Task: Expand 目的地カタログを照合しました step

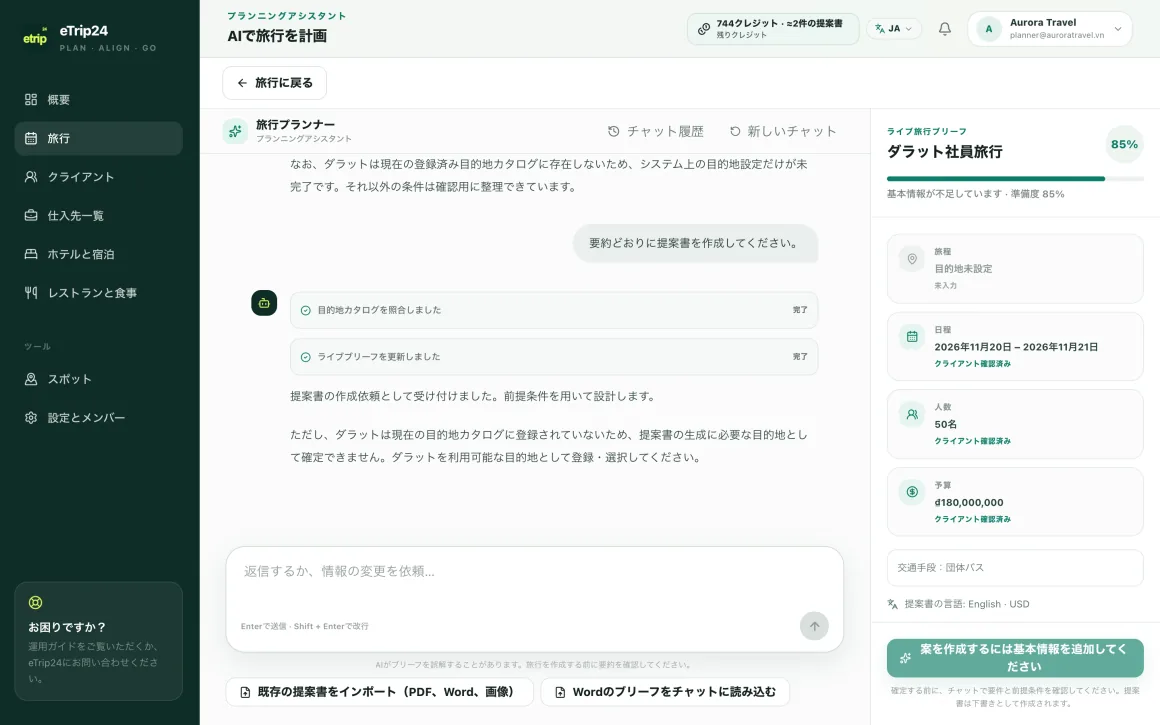Action: coord(554,310)
